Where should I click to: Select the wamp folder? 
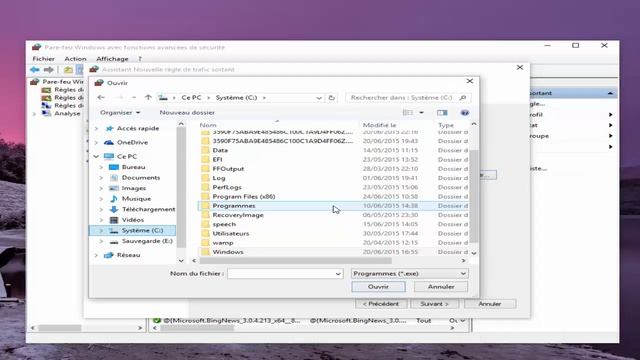tap(223, 243)
